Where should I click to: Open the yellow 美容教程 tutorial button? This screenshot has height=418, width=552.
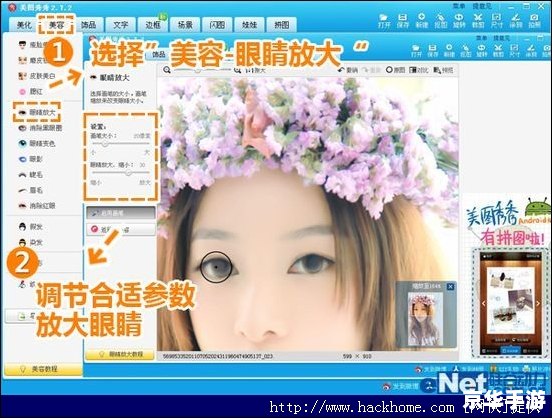[x=43, y=369]
